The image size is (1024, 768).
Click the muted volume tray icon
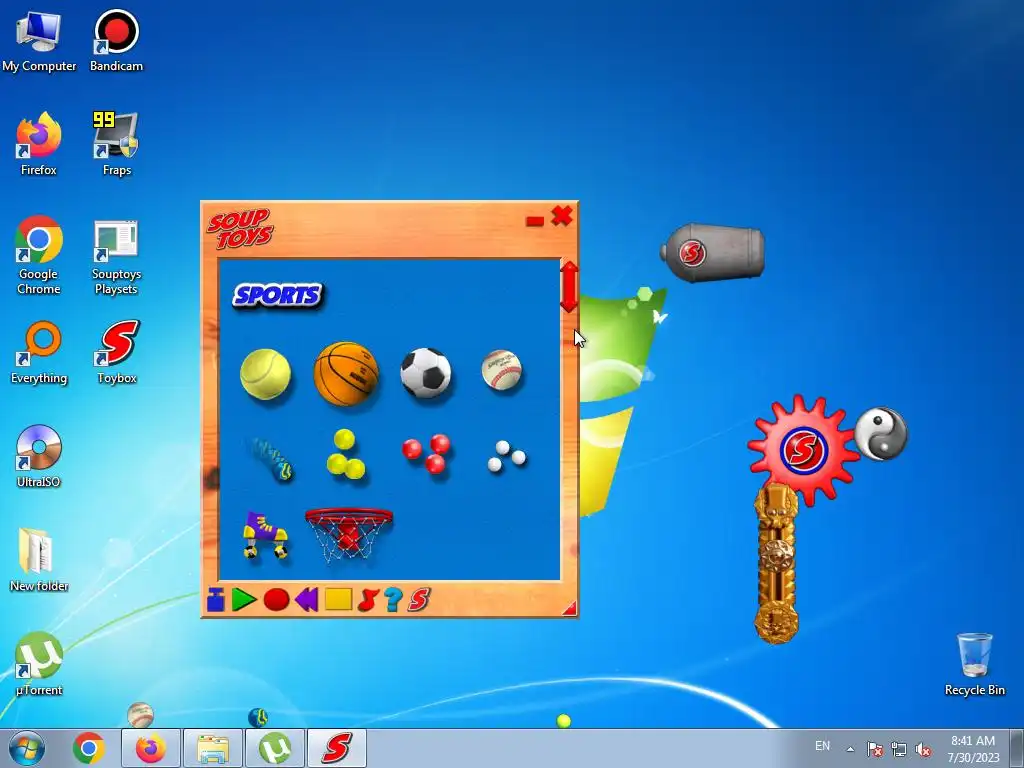[923, 749]
